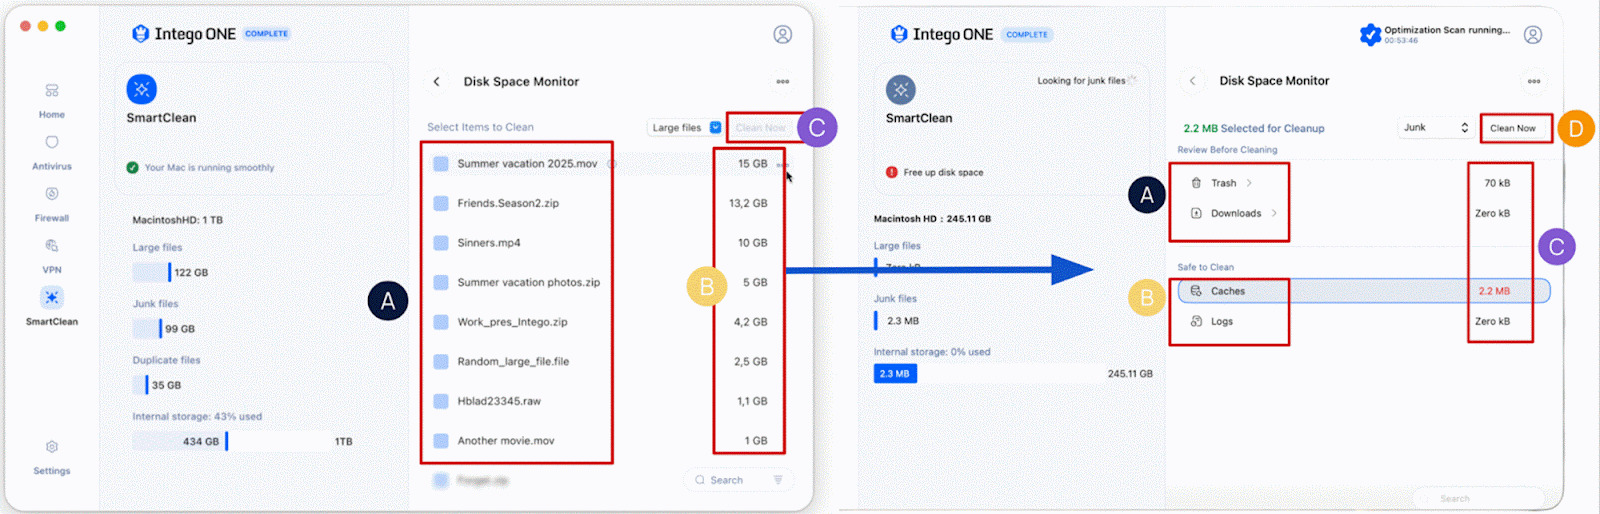Screen dimensions: 1600x514
Task: Tick the Random_large_file.file checkbox
Action: tap(441, 362)
